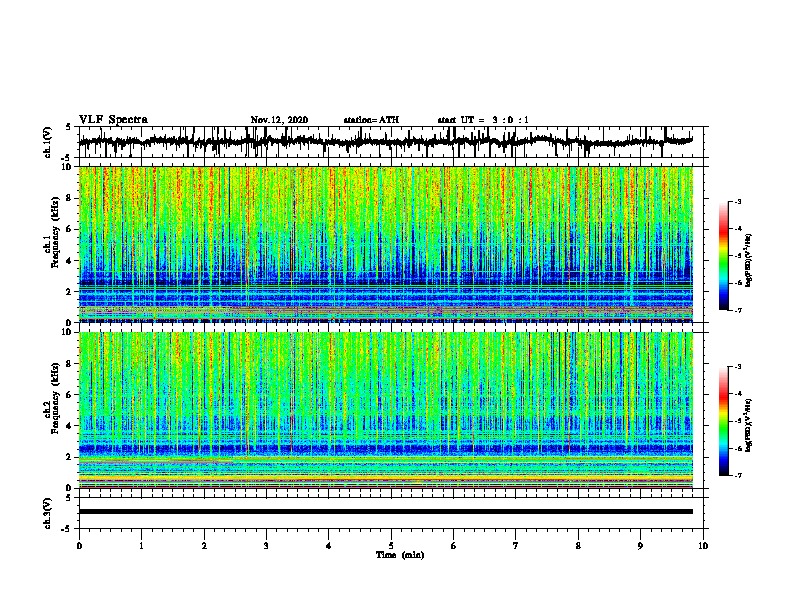Click time-axis tick label "0"
Screen dimensions: 792x612
click(79, 545)
